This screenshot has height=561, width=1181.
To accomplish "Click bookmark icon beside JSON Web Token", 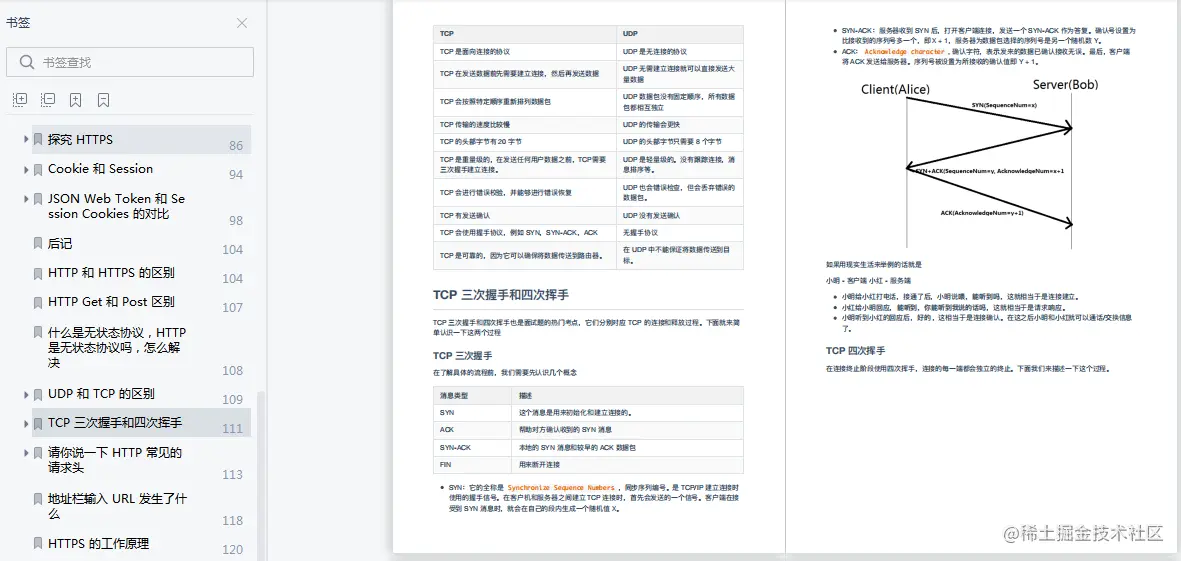I will [38, 199].
